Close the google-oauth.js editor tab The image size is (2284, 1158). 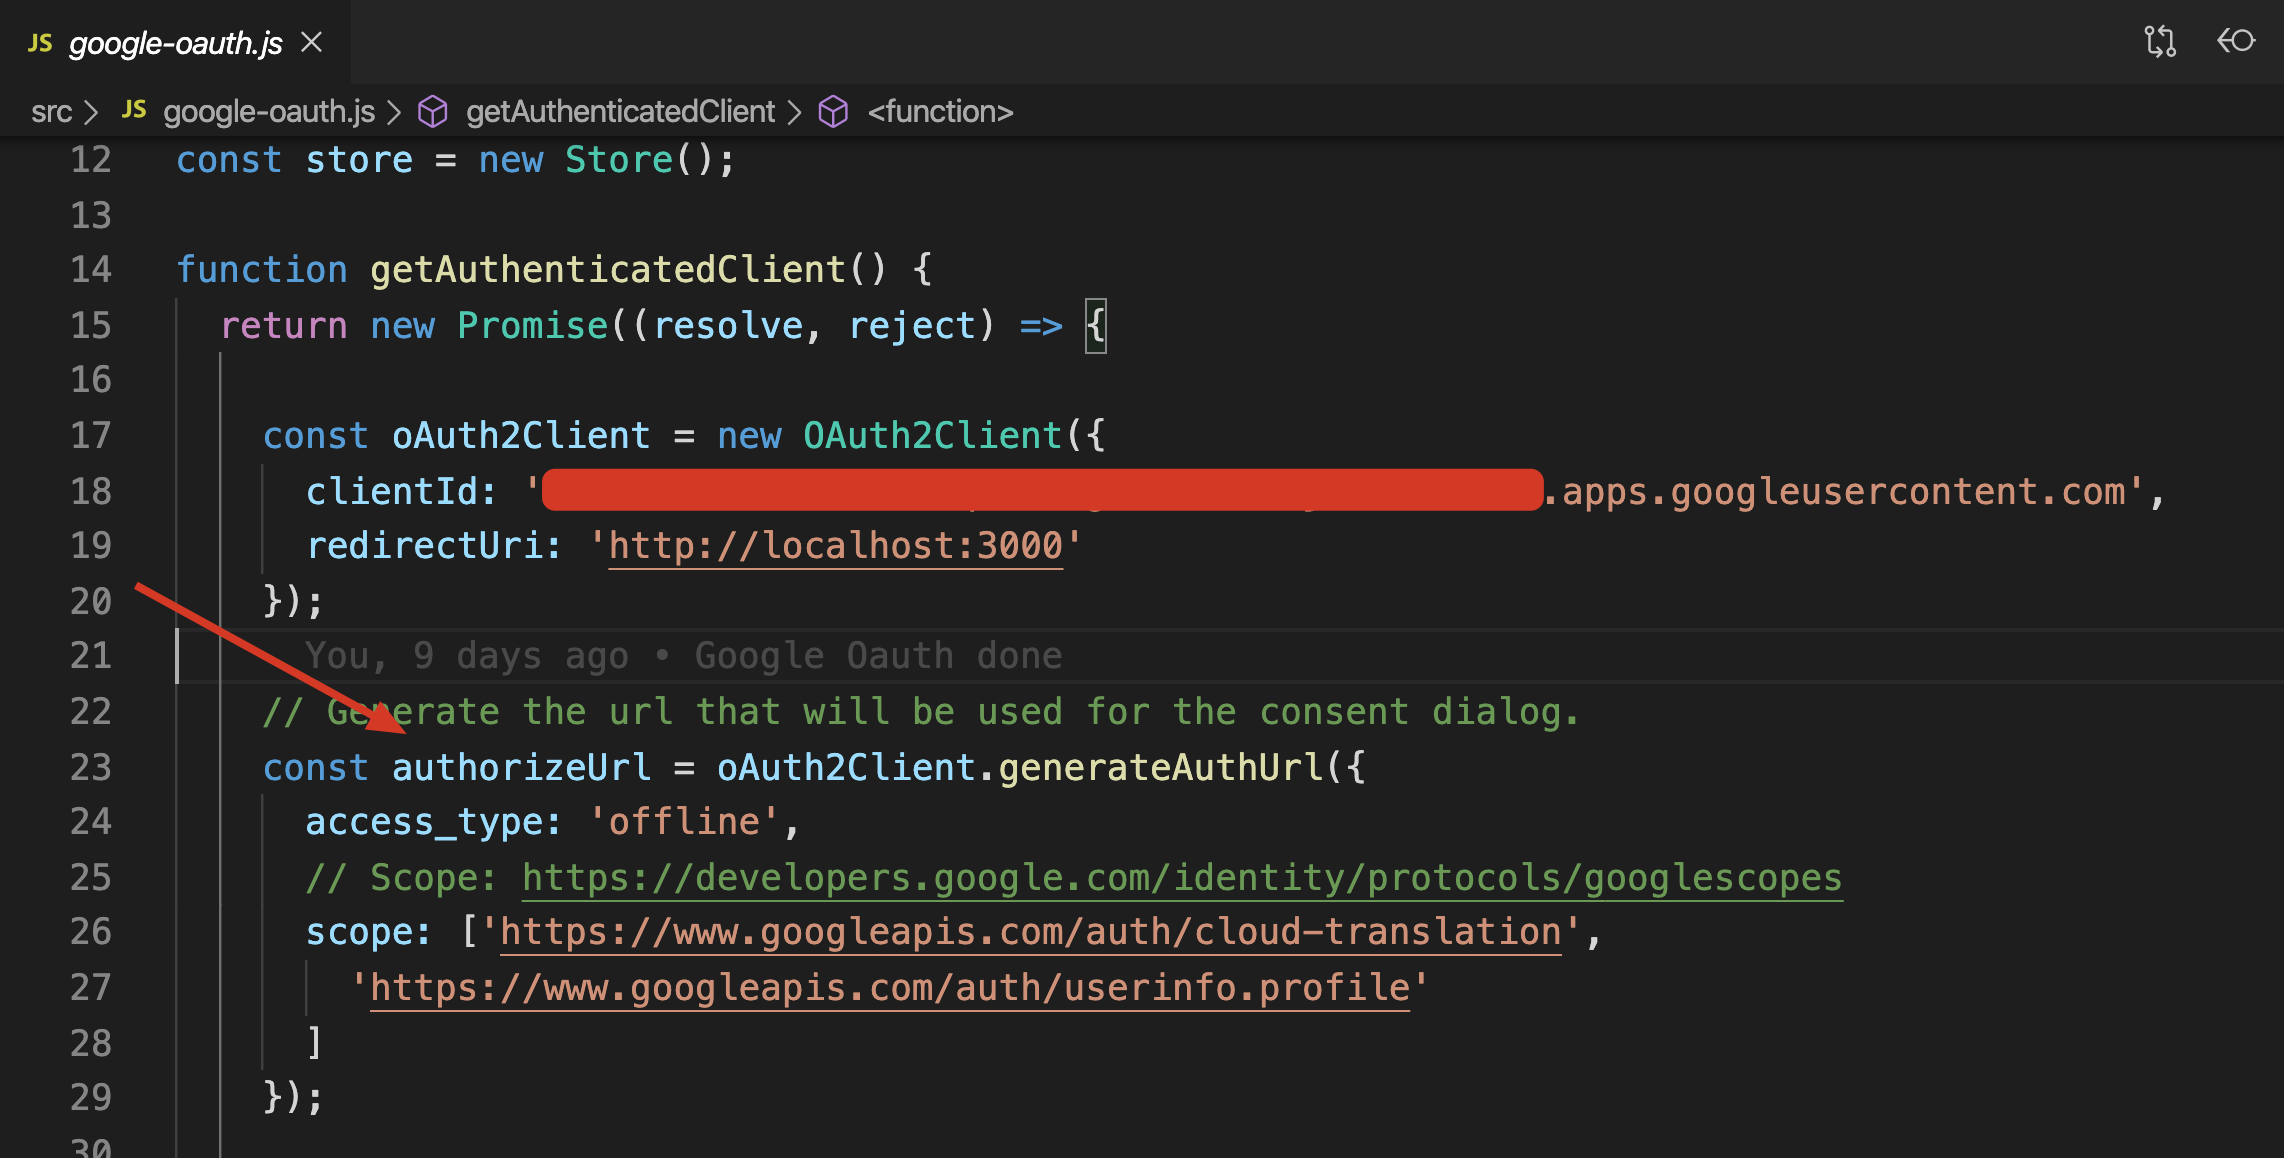(x=312, y=42)
